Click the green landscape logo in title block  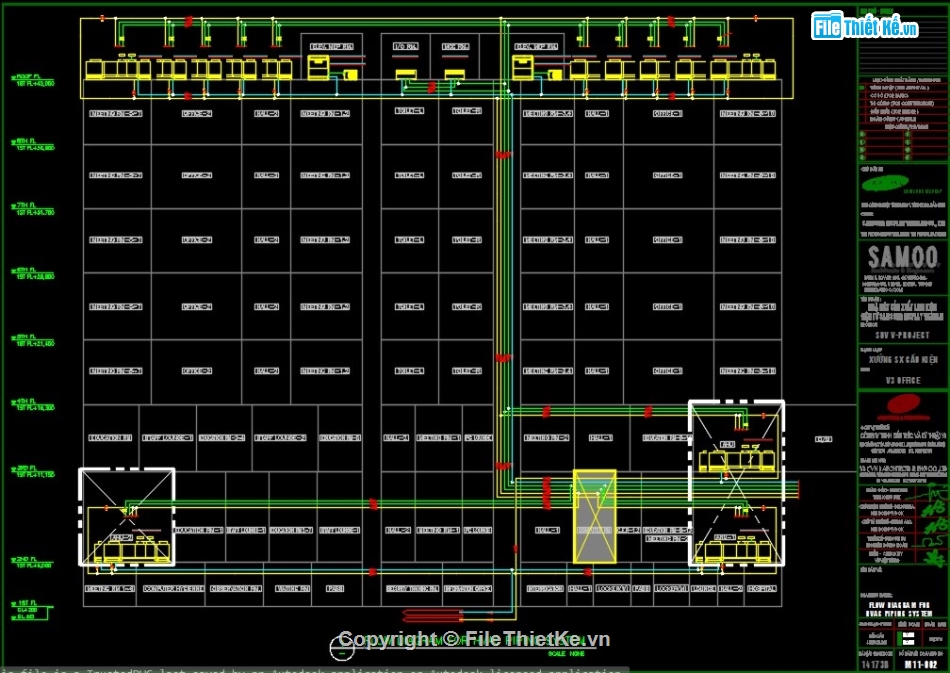coord(884,184)
